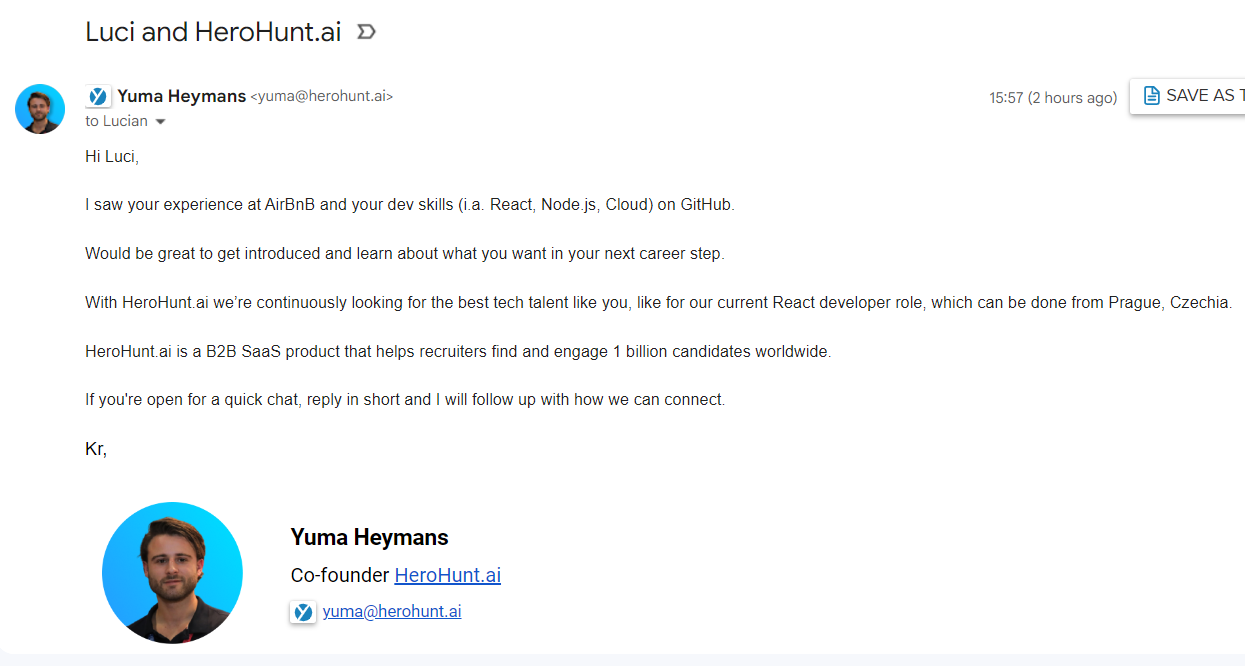This screenshot has width=1245, height=666.
Task: Click the paragraph mentioning AirBnB experience
Action: tap(410, 205)
